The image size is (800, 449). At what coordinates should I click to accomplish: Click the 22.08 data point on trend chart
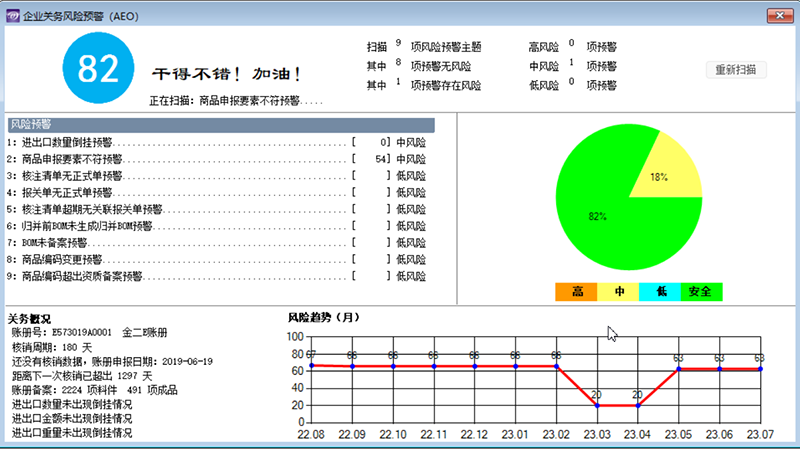pyautogui.click(x=311, y=365)
